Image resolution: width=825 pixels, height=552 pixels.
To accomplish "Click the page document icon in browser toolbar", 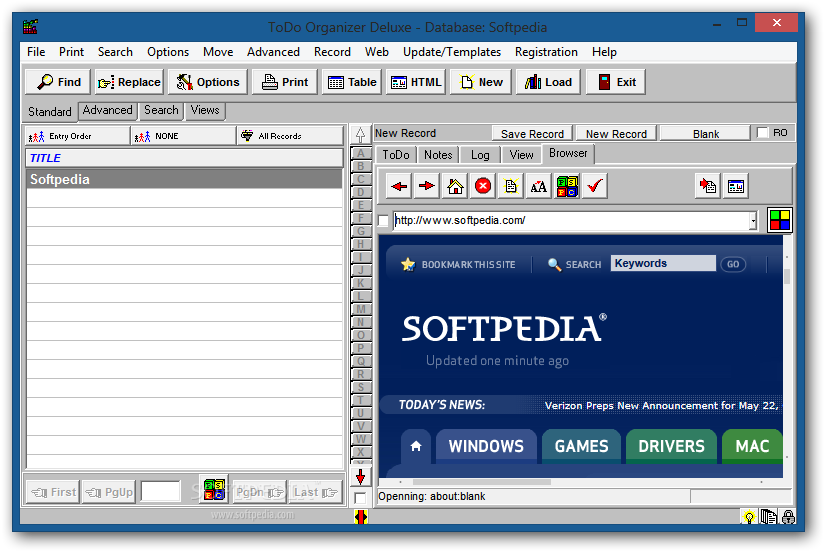I will pos(511,186).
